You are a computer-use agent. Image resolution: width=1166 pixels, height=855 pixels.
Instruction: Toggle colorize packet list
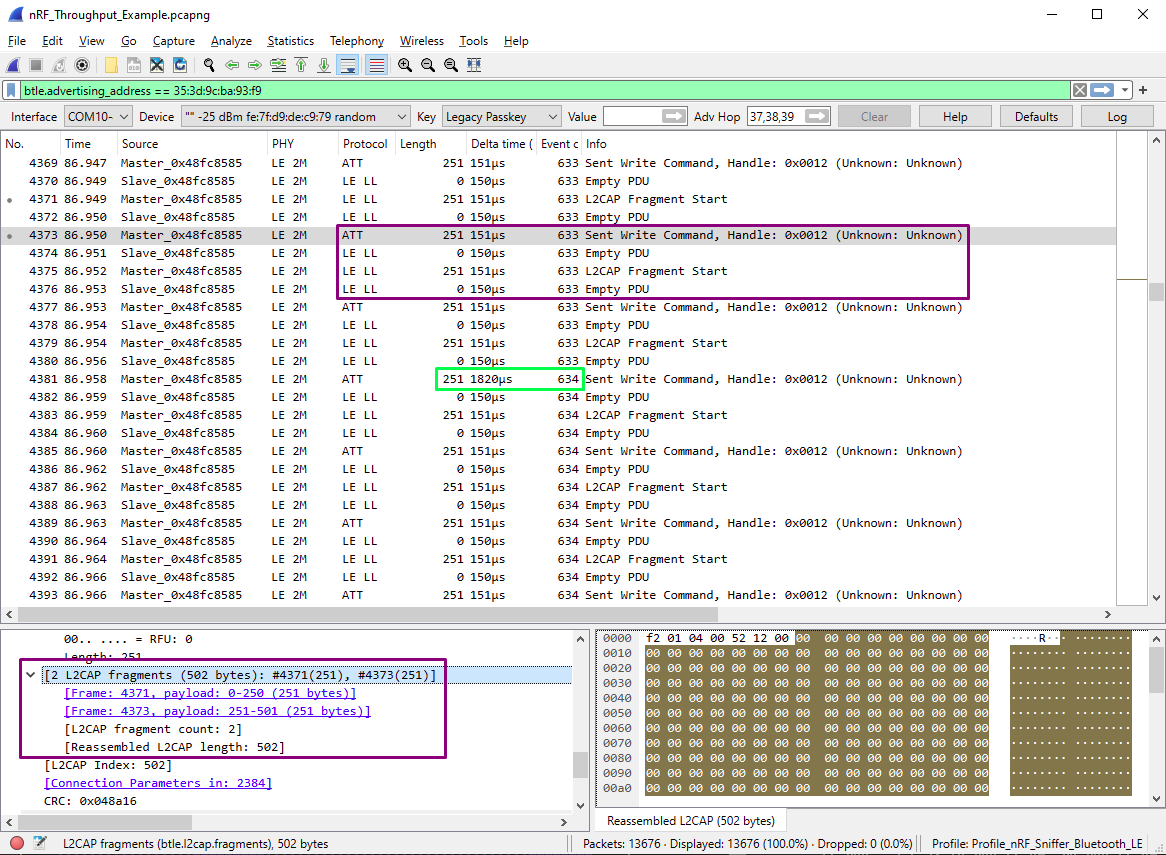tap(374, 65)
